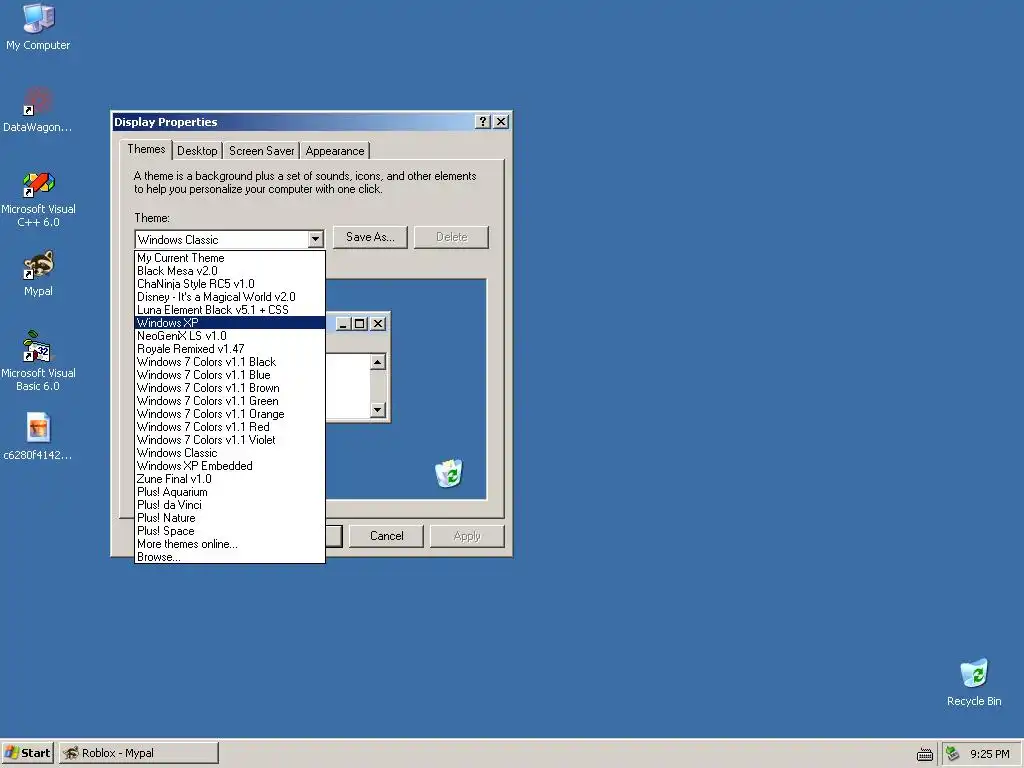This screenshot has width=1024, height=768.
Task: Choose Black Mesa v2.0 theme
Action: coord(230,271)
